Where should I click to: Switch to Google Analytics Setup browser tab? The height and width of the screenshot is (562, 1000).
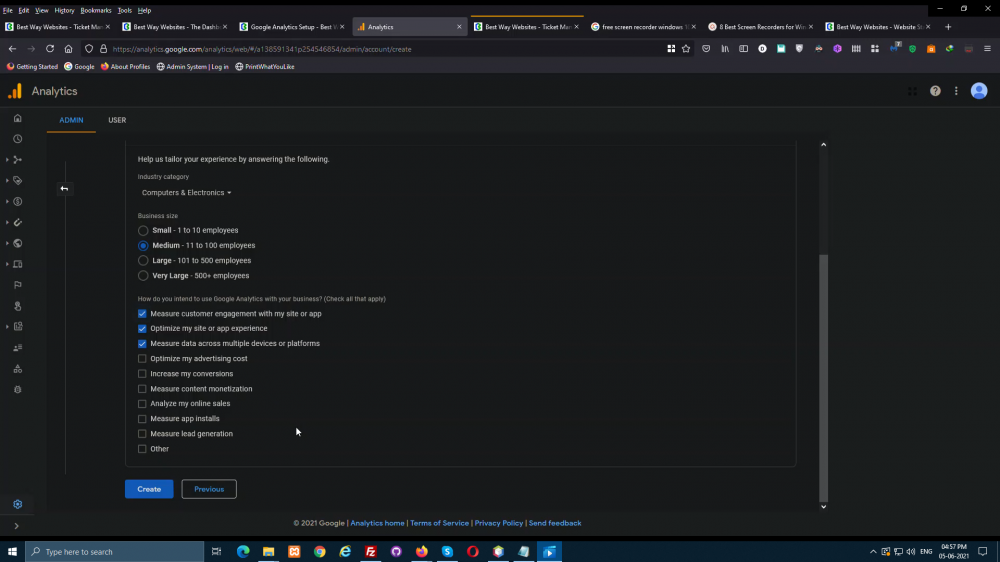(292, 27)
